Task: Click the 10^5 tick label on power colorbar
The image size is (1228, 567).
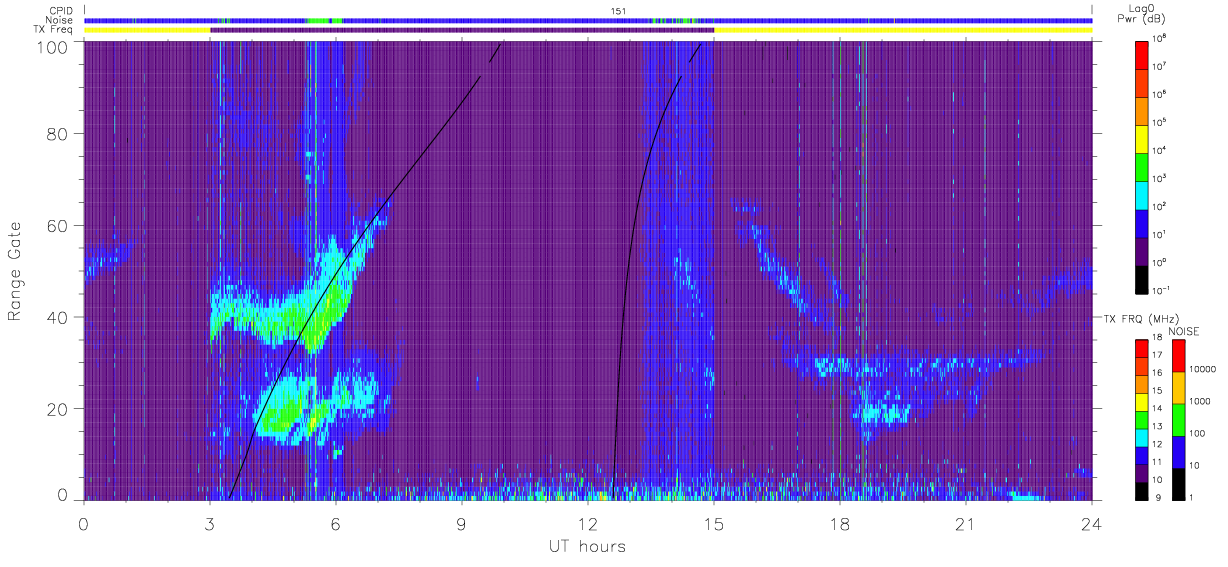Action: tap(1160, 122)
